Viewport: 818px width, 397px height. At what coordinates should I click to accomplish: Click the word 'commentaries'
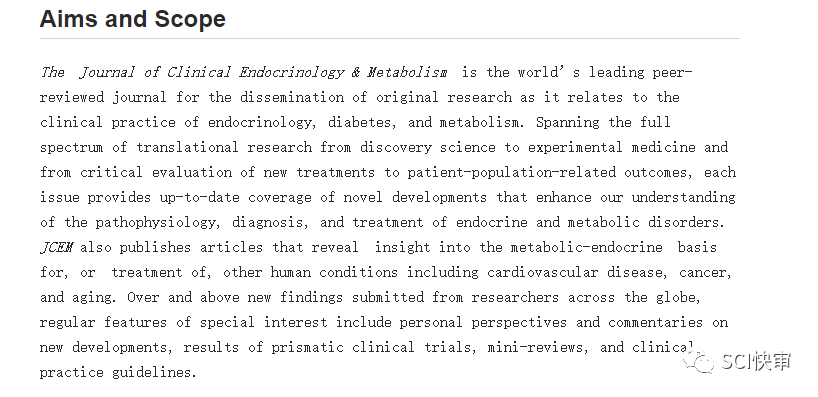pos(655,322)
